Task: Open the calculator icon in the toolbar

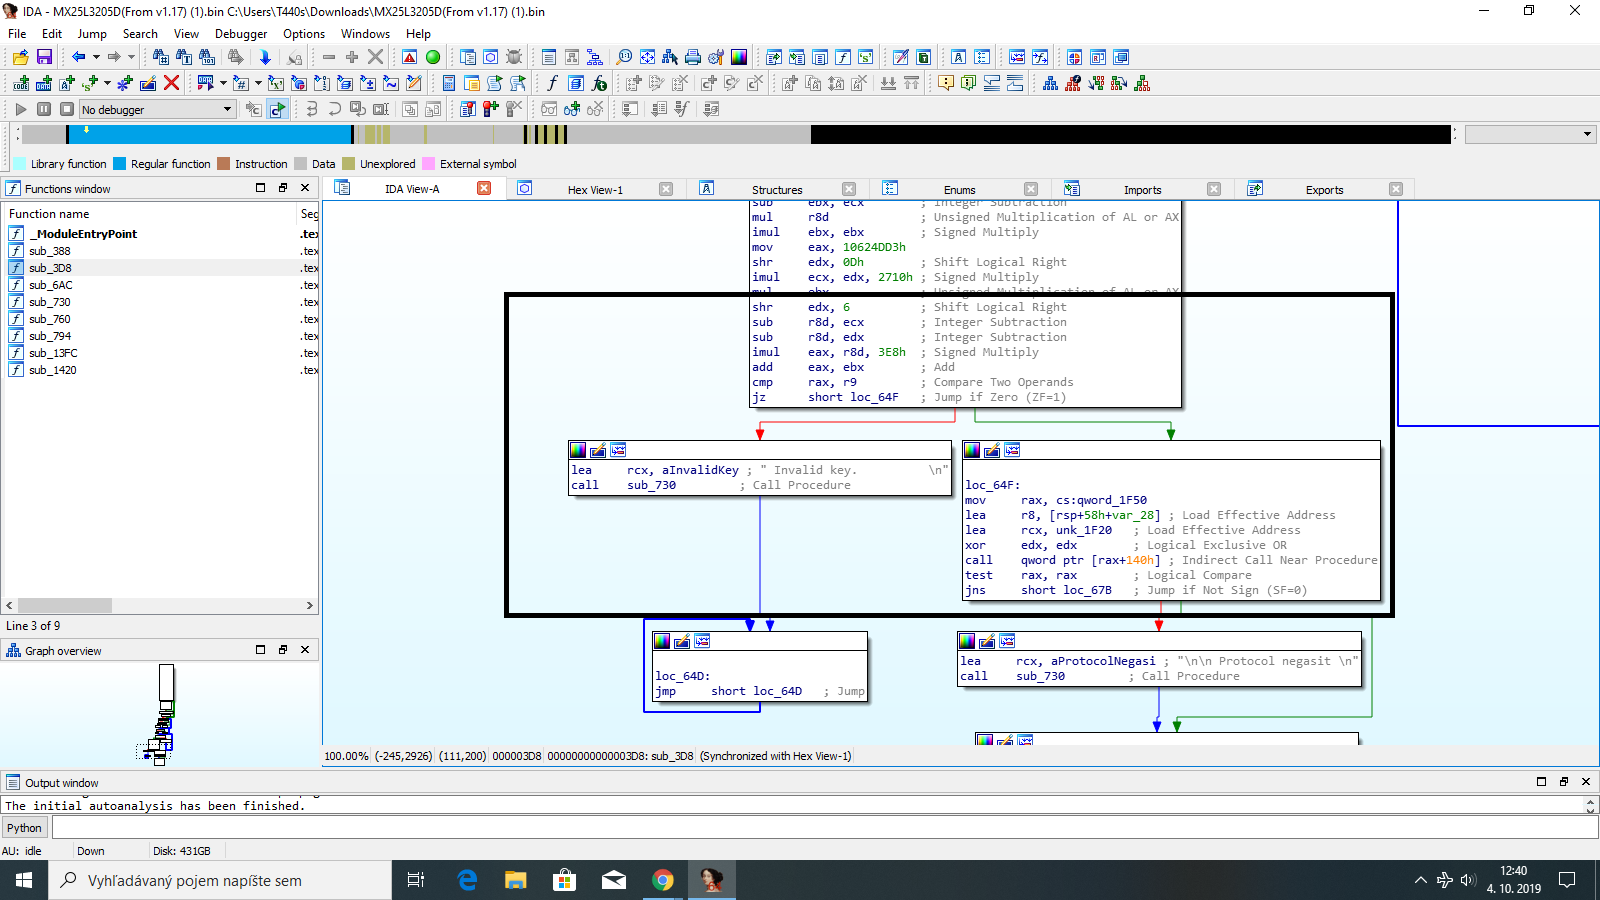Action: tap(449, 83)
